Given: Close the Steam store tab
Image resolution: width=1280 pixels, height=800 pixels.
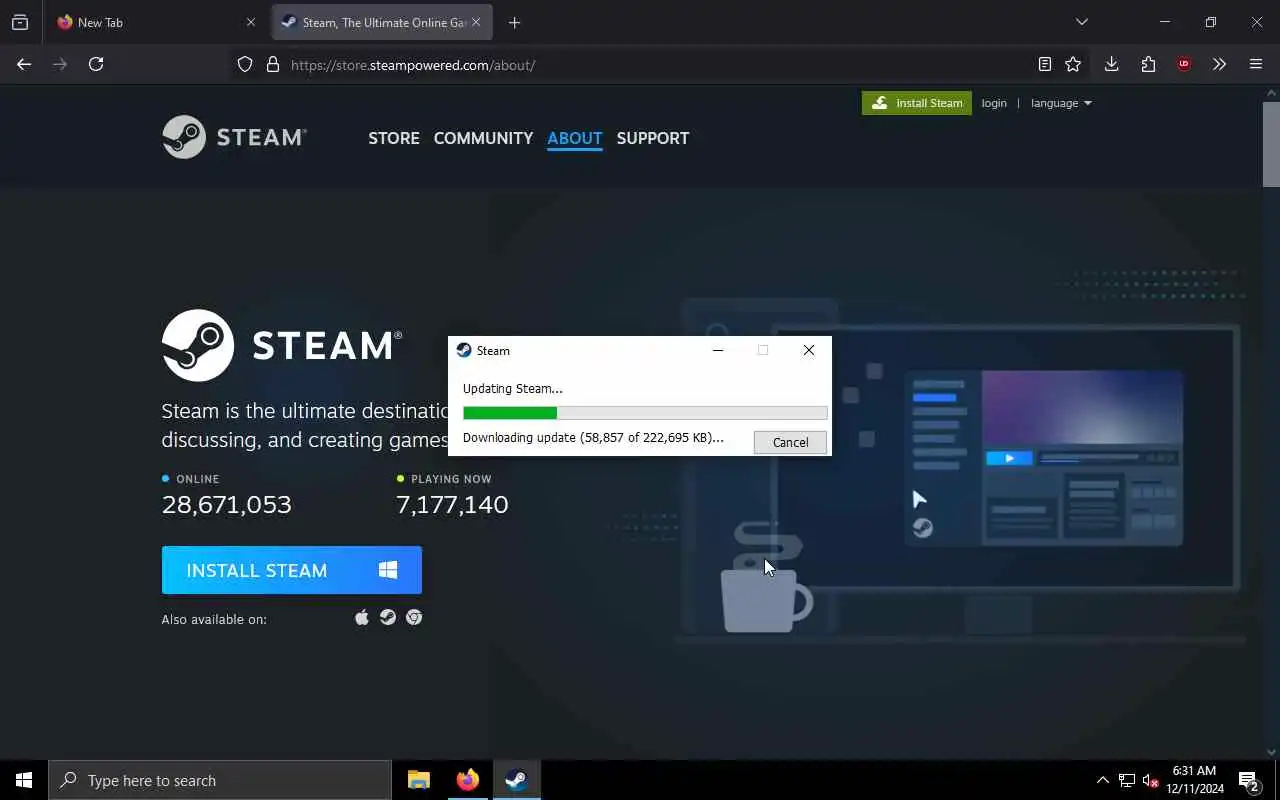Looking at the screenshot, I should (x=476, y=22).
